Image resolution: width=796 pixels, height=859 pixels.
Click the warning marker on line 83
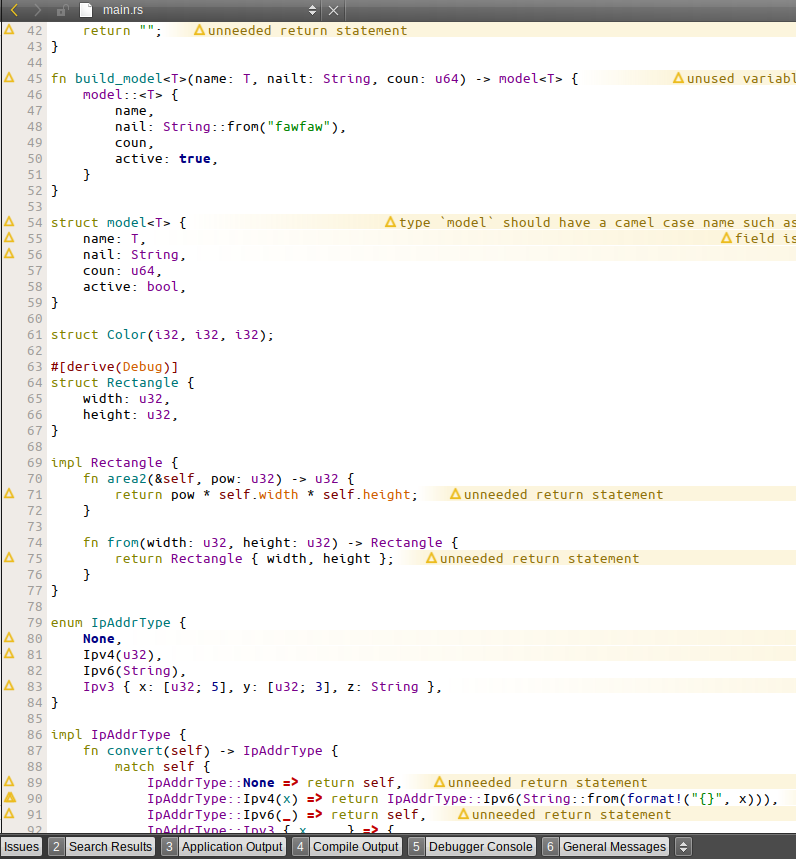9,686
